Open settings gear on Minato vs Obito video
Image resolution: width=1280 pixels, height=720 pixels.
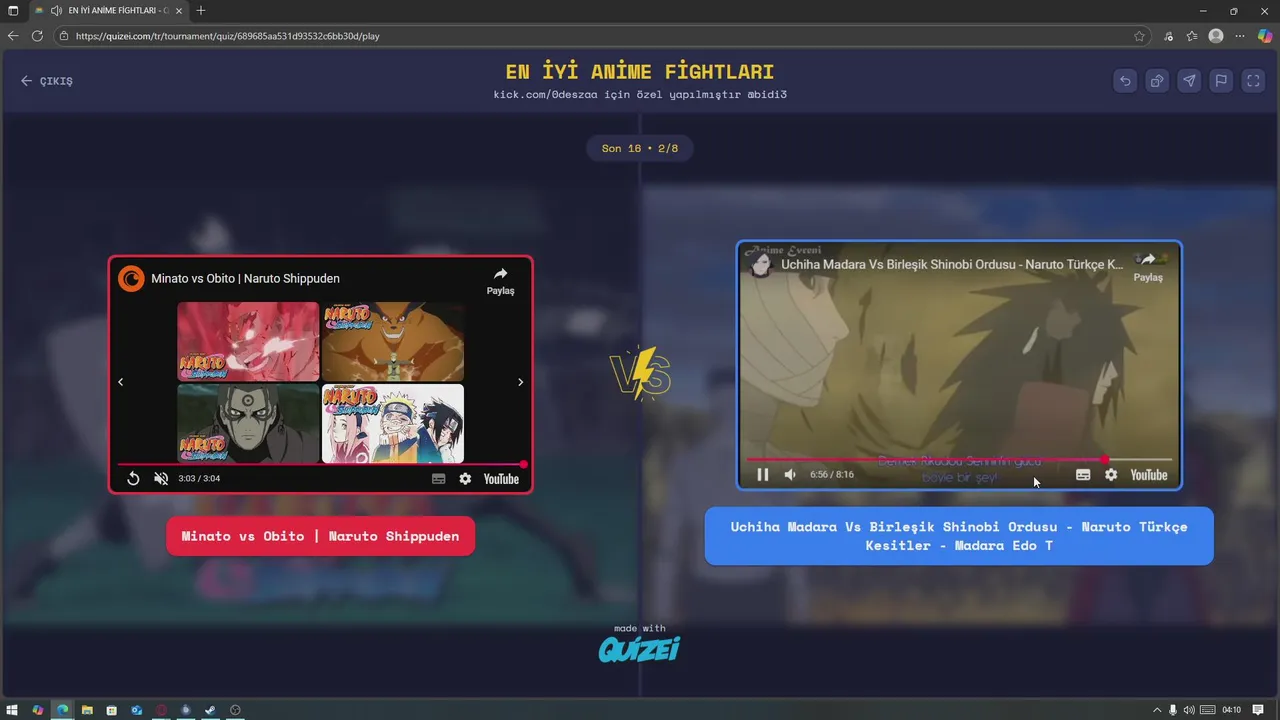[x=465, y=479]
